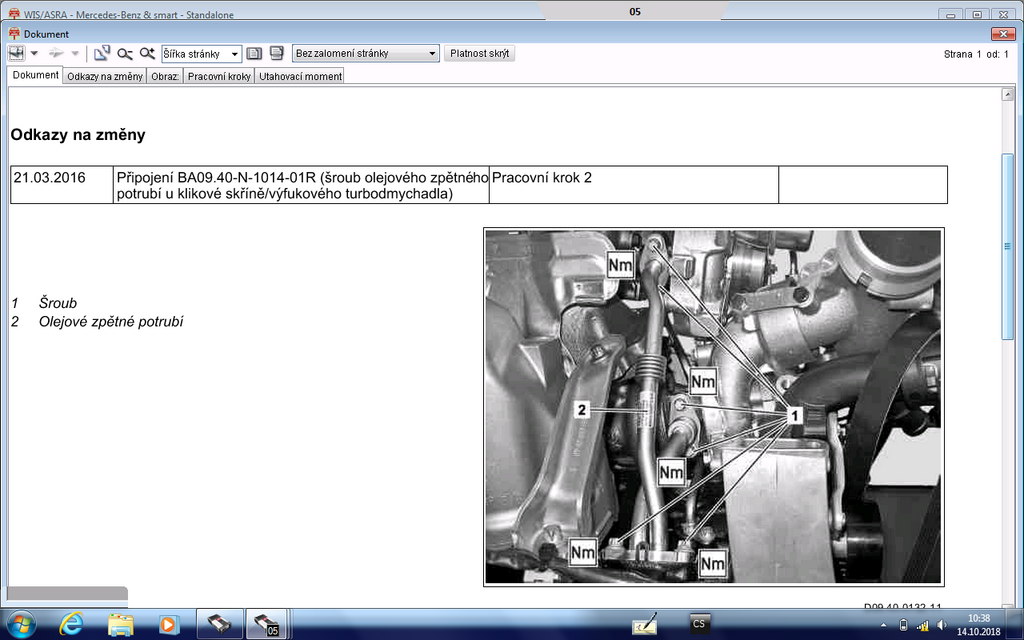The image size is (1024, 640).
Task: Click the Nm label at bottom-left flange bolt
Action: (583, 552)
